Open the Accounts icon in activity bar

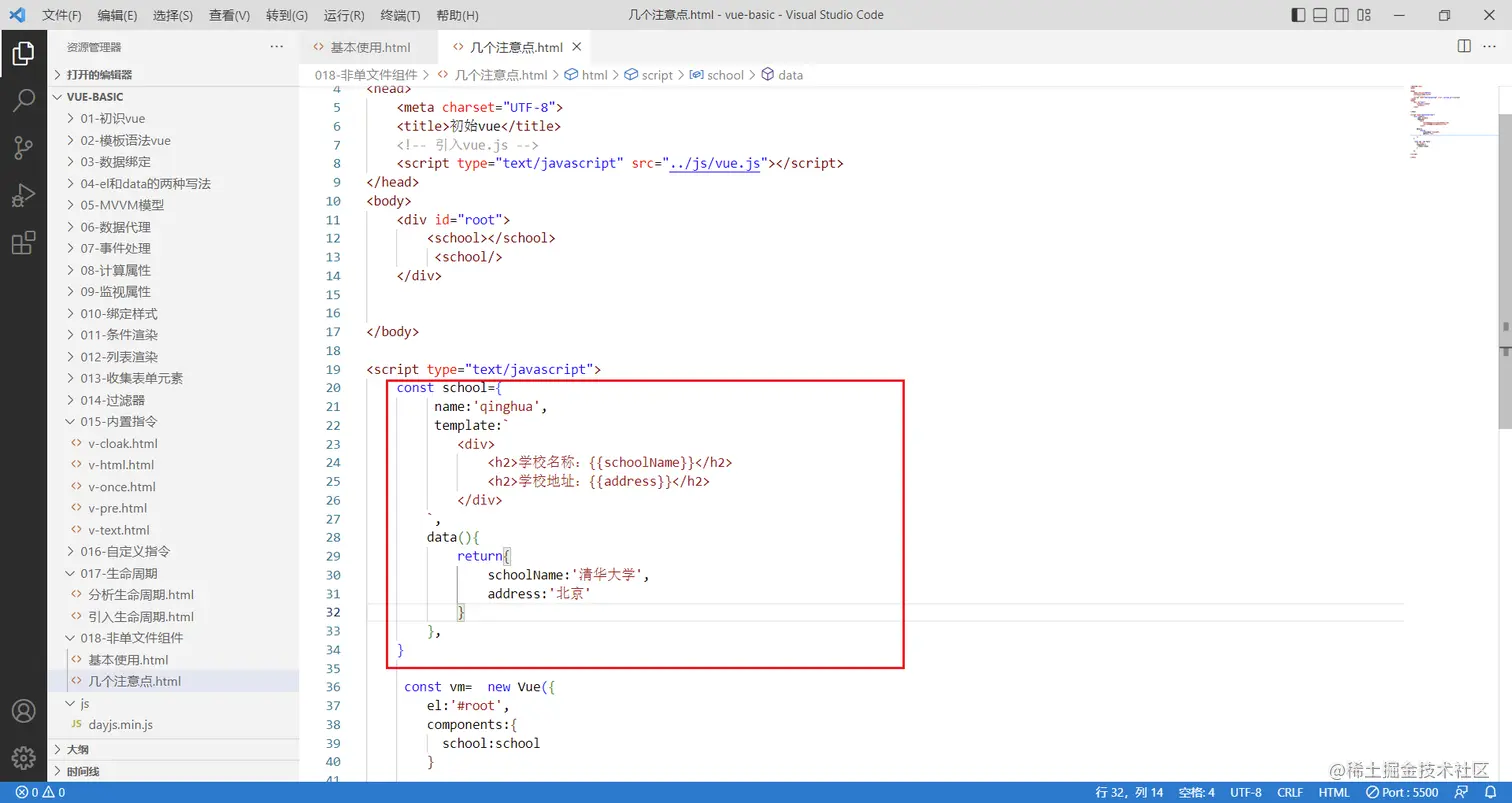point(23,711)
